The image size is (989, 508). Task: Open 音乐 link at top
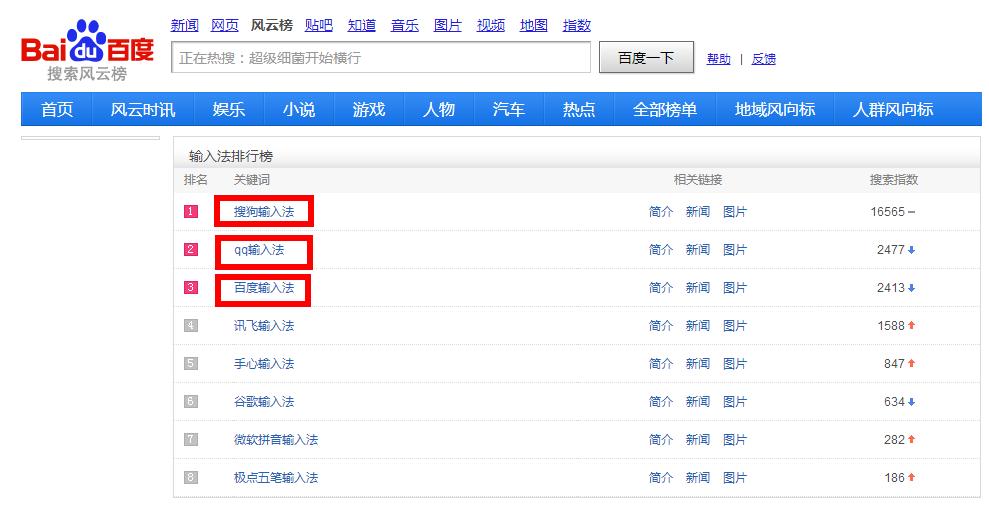(x=404, y=25)
